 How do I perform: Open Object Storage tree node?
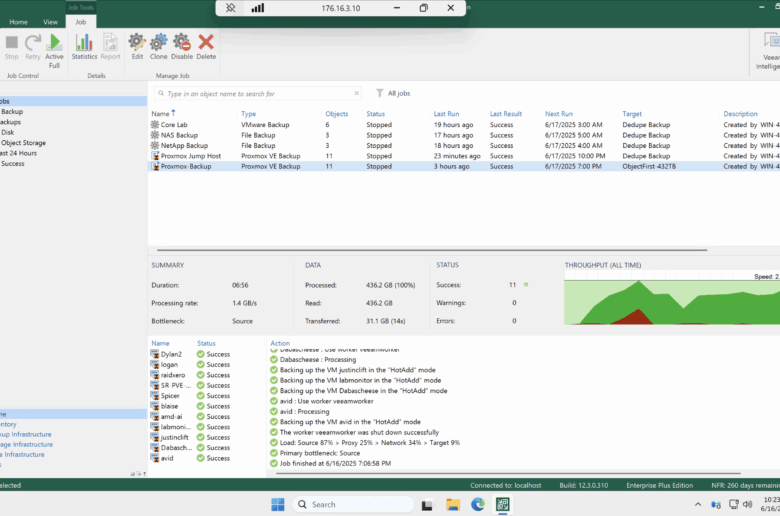tap(23, 143)
